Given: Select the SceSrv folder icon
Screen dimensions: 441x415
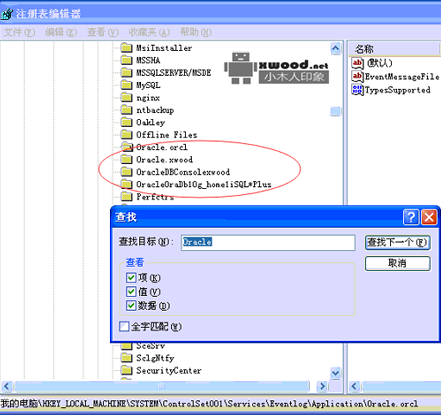Looking at the screenshot, I should click(x=126, y=346).
